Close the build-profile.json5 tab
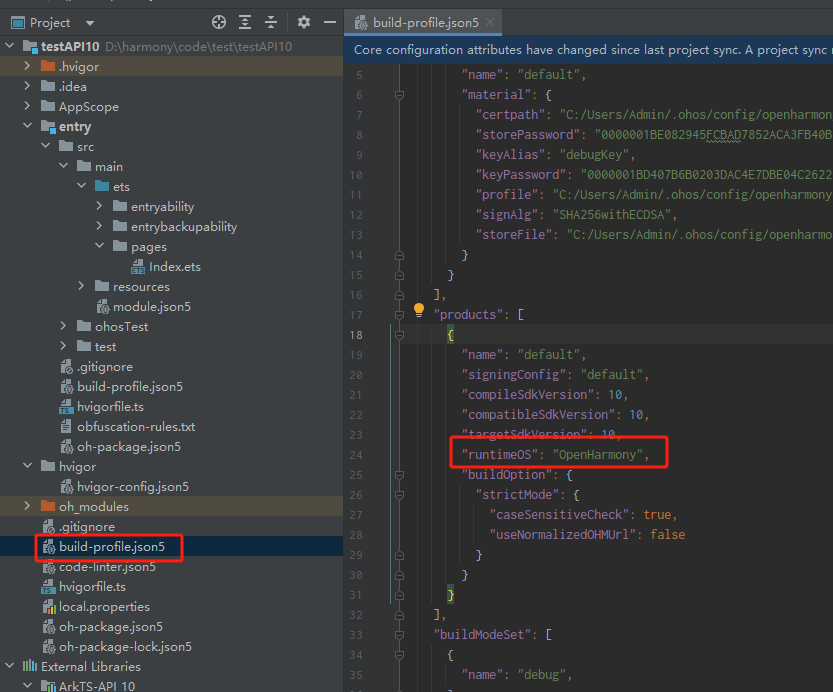Screen dimensions: 833x692 490,22
